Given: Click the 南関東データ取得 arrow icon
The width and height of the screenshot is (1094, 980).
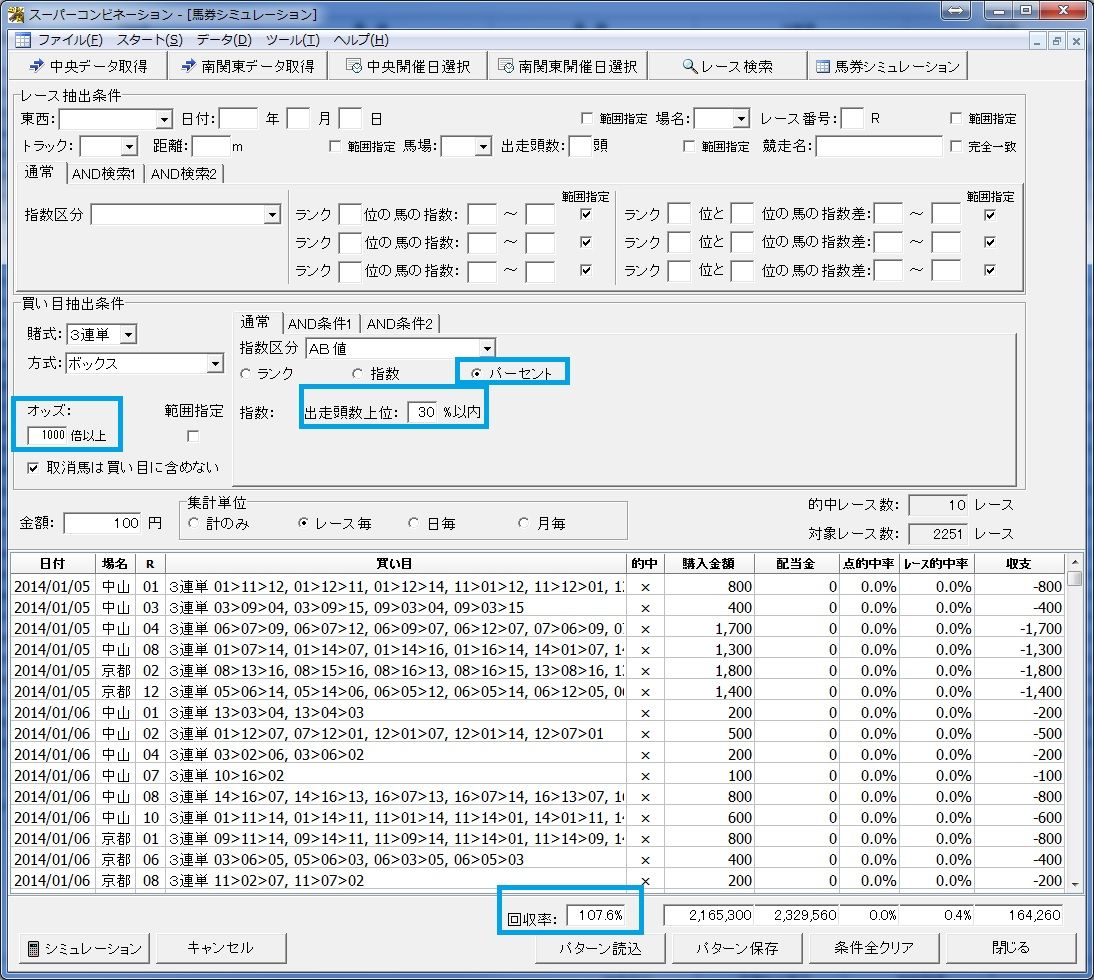Looking at the screenshot, I should [188, 66].
